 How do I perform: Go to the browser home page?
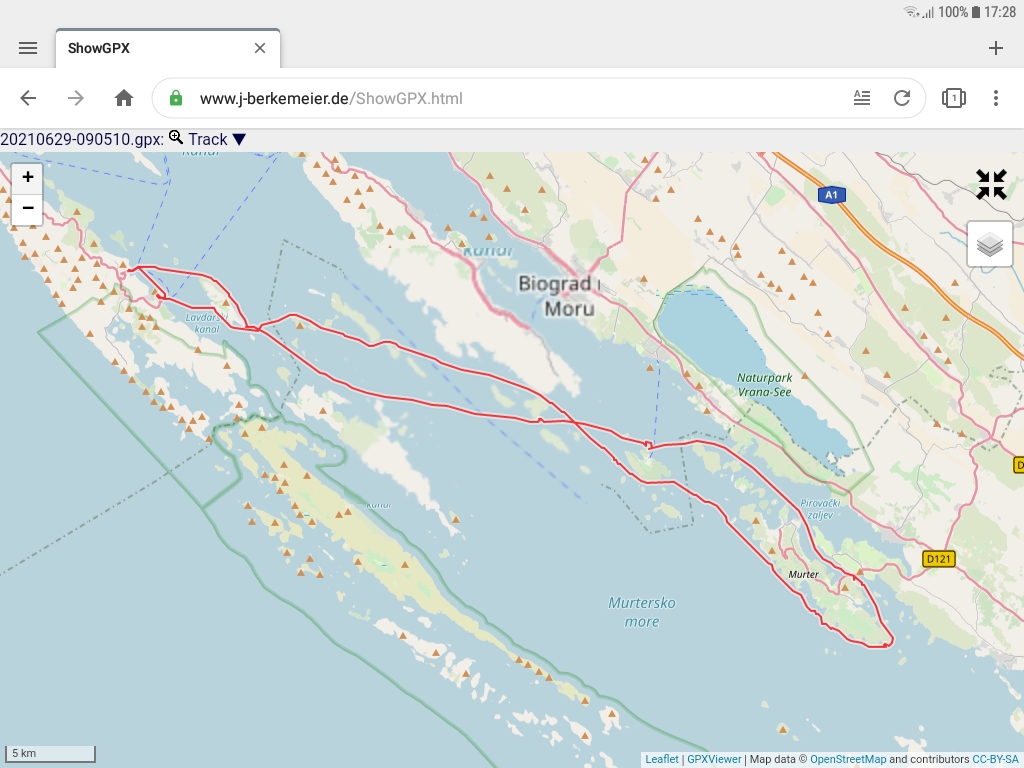[124, 98]
